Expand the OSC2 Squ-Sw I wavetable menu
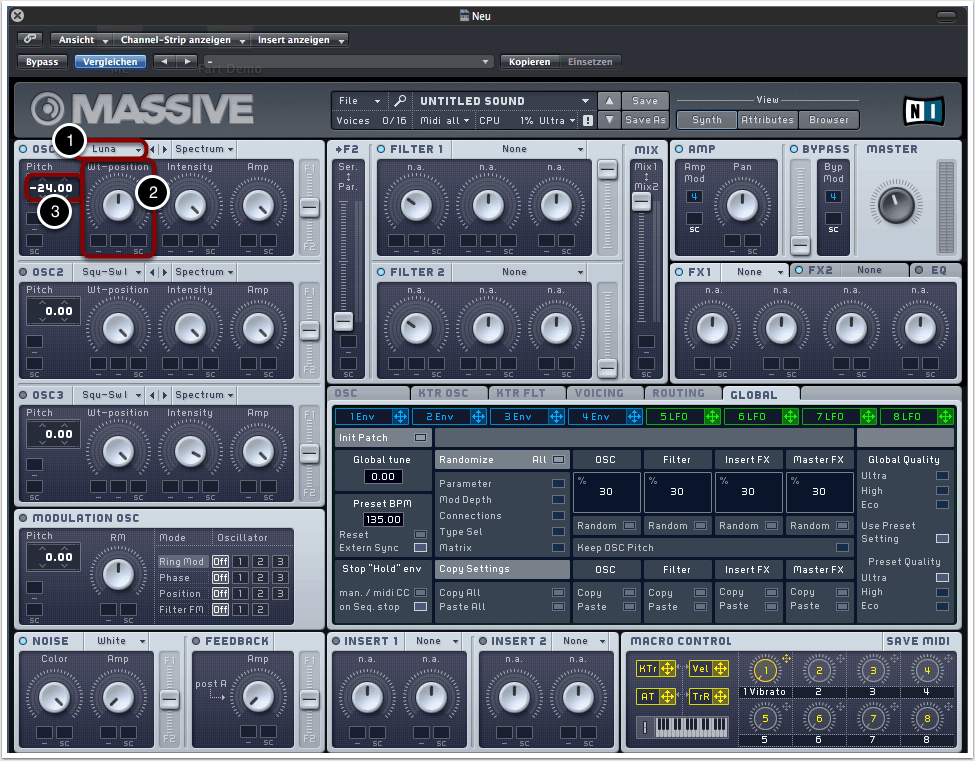975x761 pixels. [x=111, y=272]
